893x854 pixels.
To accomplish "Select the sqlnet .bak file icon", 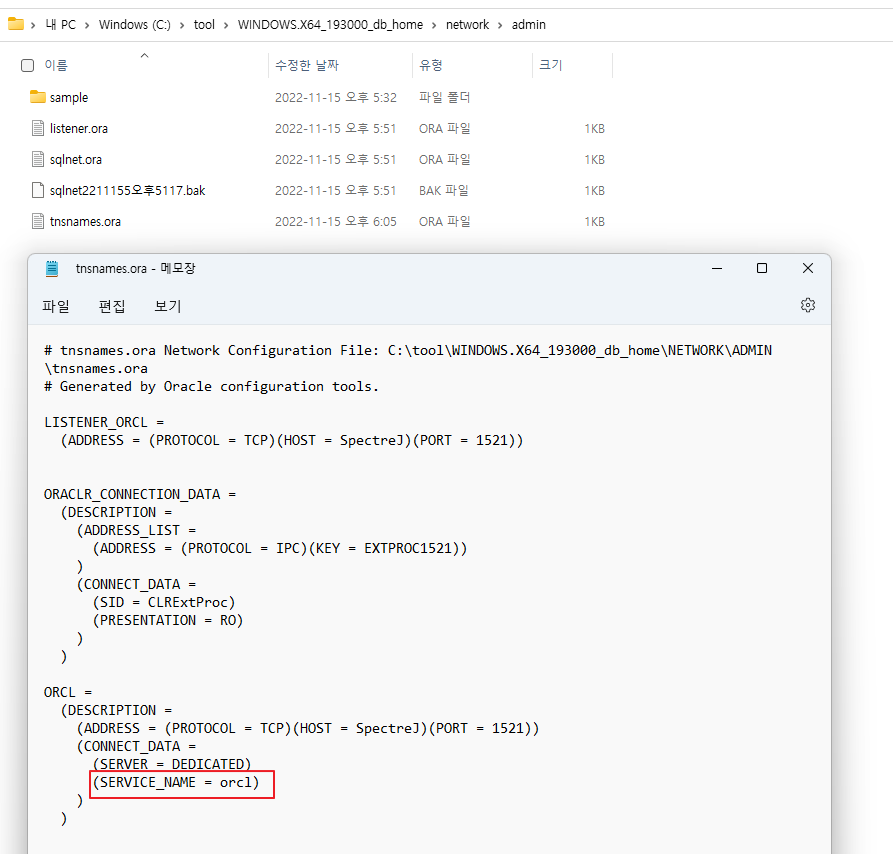I will point(38,190).
